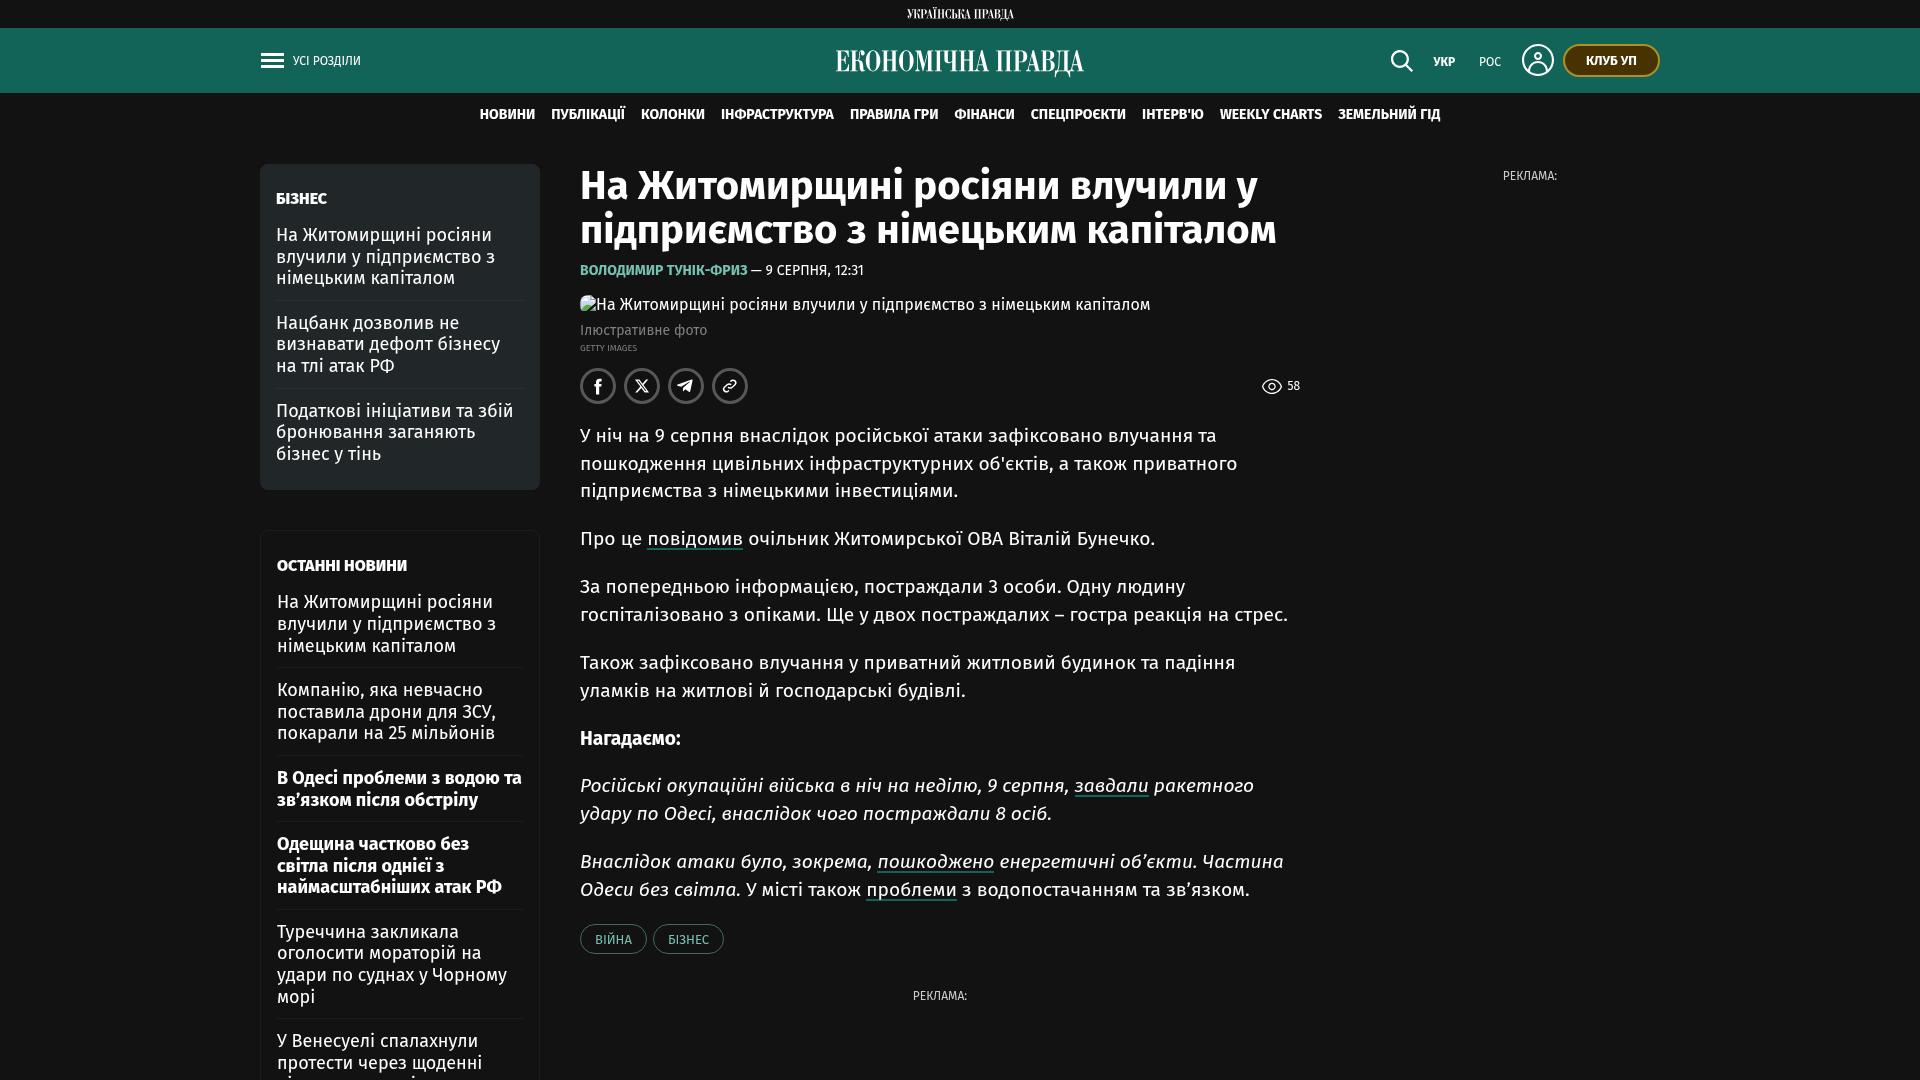1920x1080 pixels.
Task: Switch language to РОС
Action: (1490, 62)
